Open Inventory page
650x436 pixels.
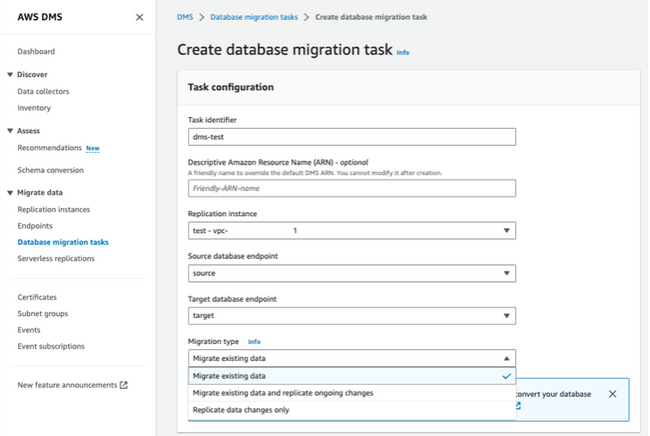pyautogui.click(x=34, y=108)
